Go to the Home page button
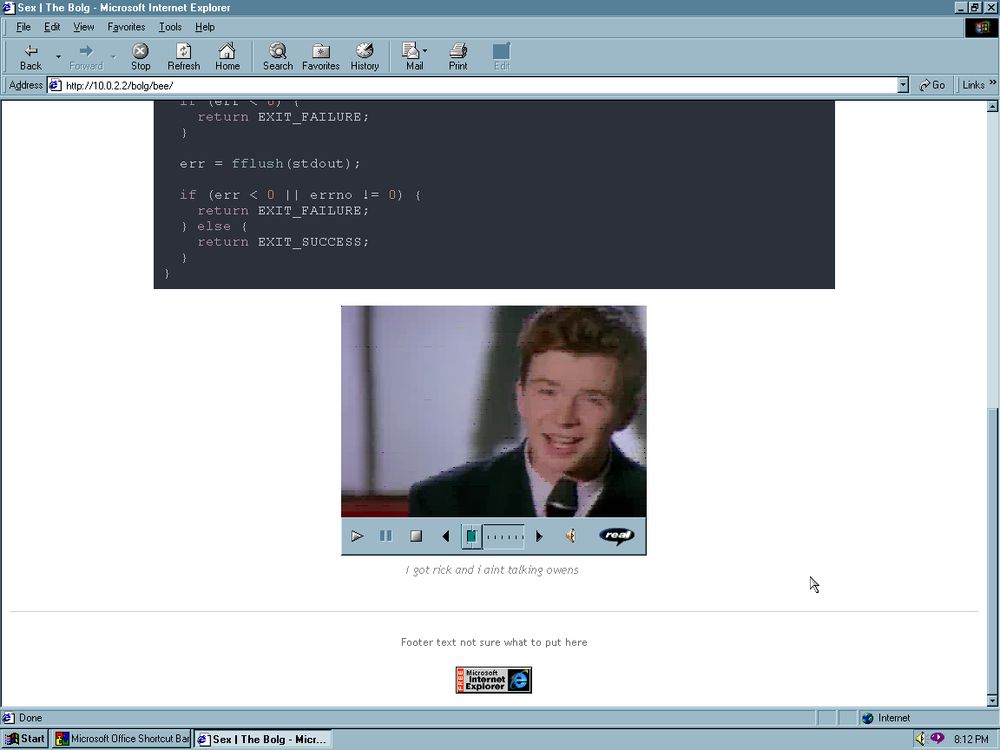 227,57
